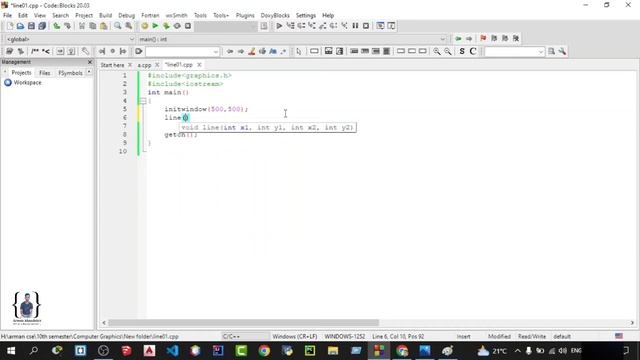Click the highlight marker pen icon
Image resolution: width=640 pixels, height=360 pixels.
click(x=251, y=51)
